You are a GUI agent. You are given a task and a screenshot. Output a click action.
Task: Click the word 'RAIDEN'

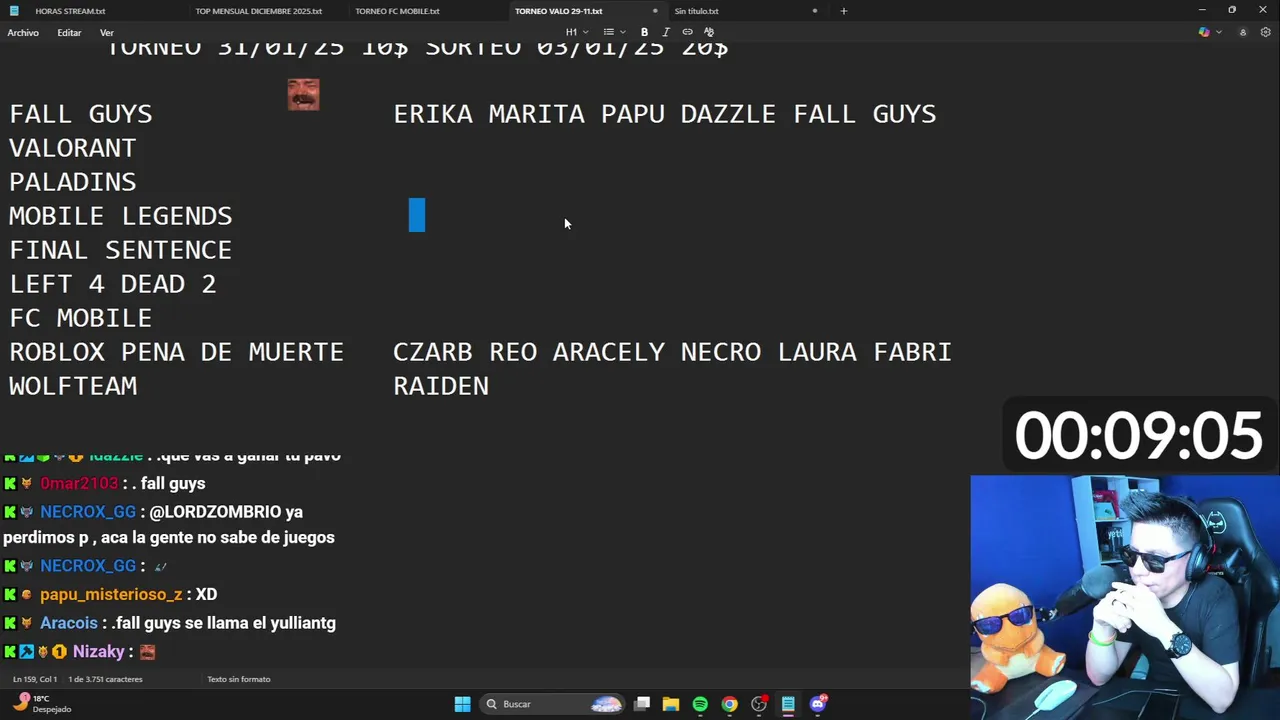point(441,386)
